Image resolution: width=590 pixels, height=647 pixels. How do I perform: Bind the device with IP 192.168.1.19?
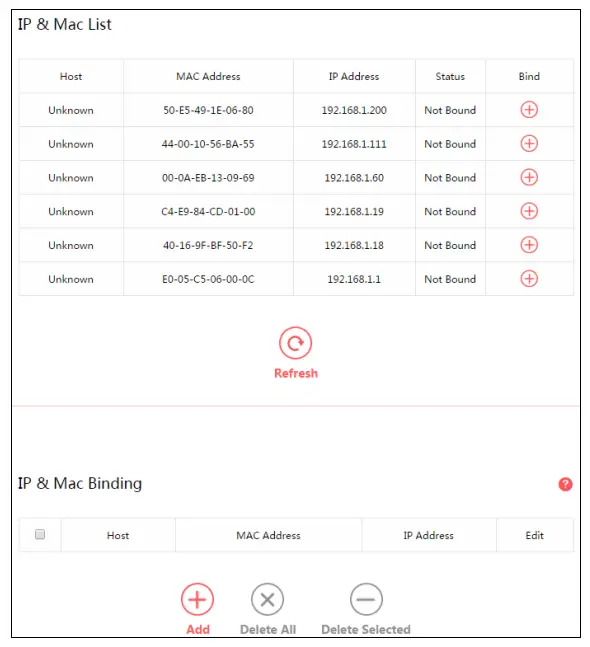click(x=529, y=212)
